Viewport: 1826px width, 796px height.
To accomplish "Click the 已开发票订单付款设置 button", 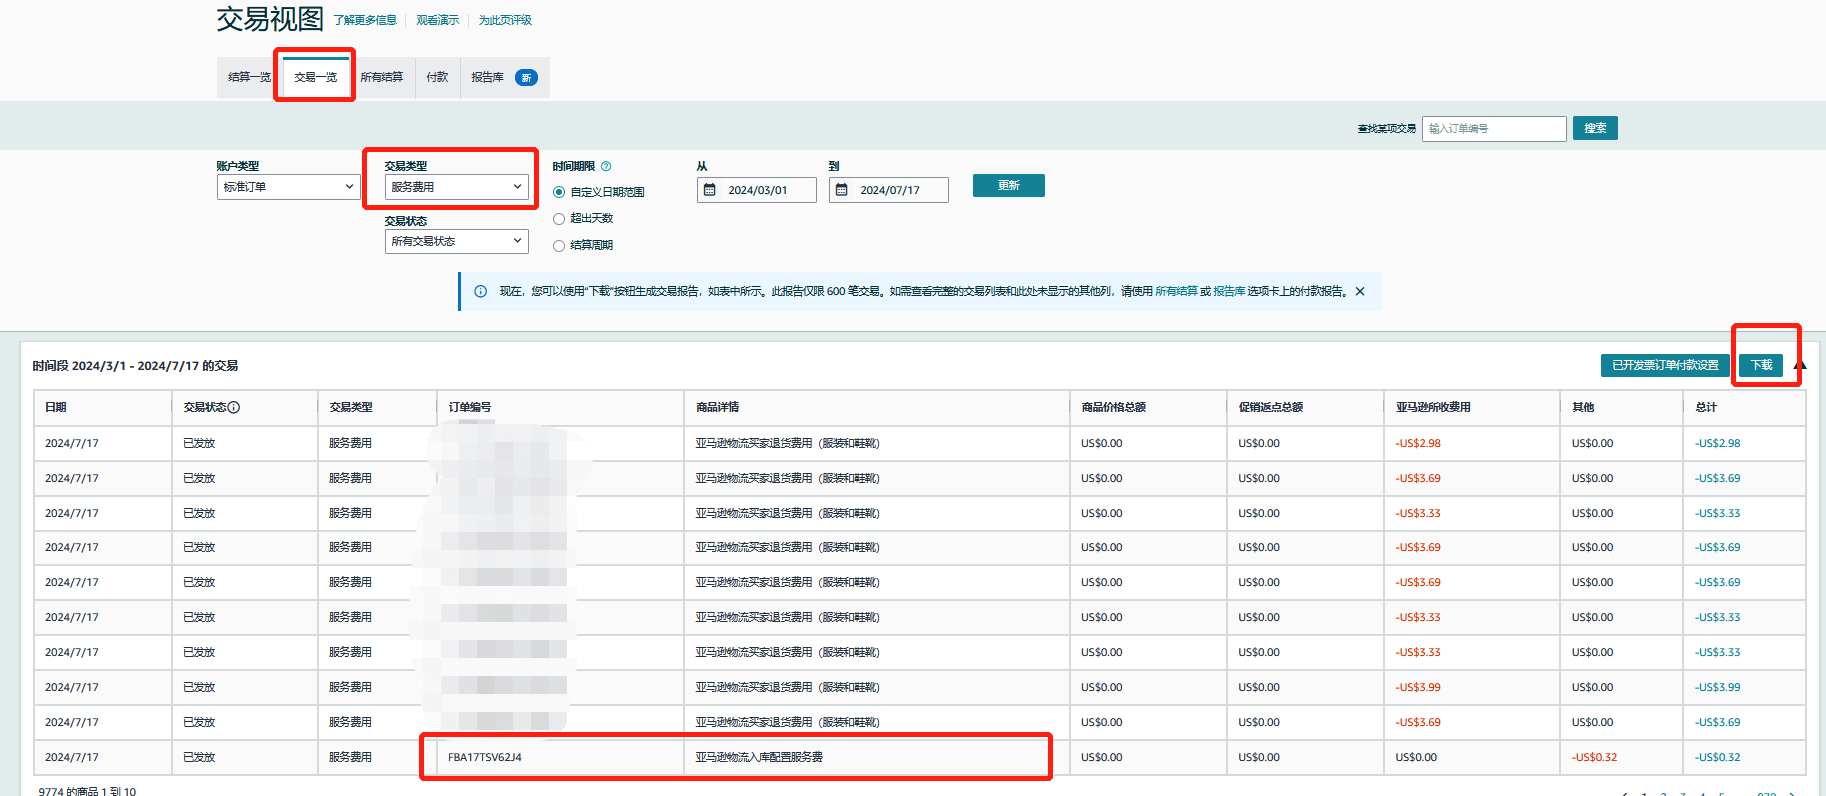I will (1665, 365).
